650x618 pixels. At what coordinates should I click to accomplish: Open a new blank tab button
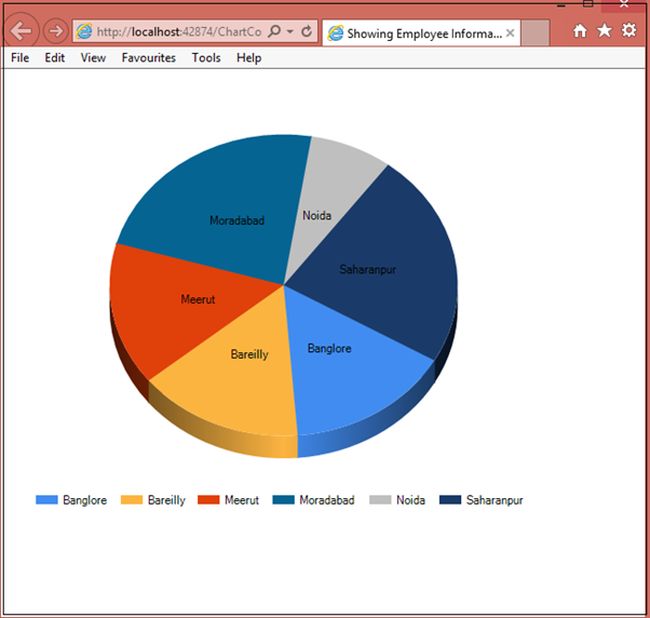pos(536,33)
